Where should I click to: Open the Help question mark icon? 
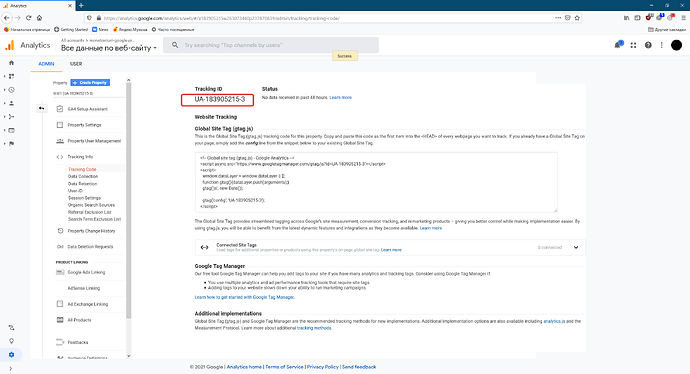[x=648, y=45]
